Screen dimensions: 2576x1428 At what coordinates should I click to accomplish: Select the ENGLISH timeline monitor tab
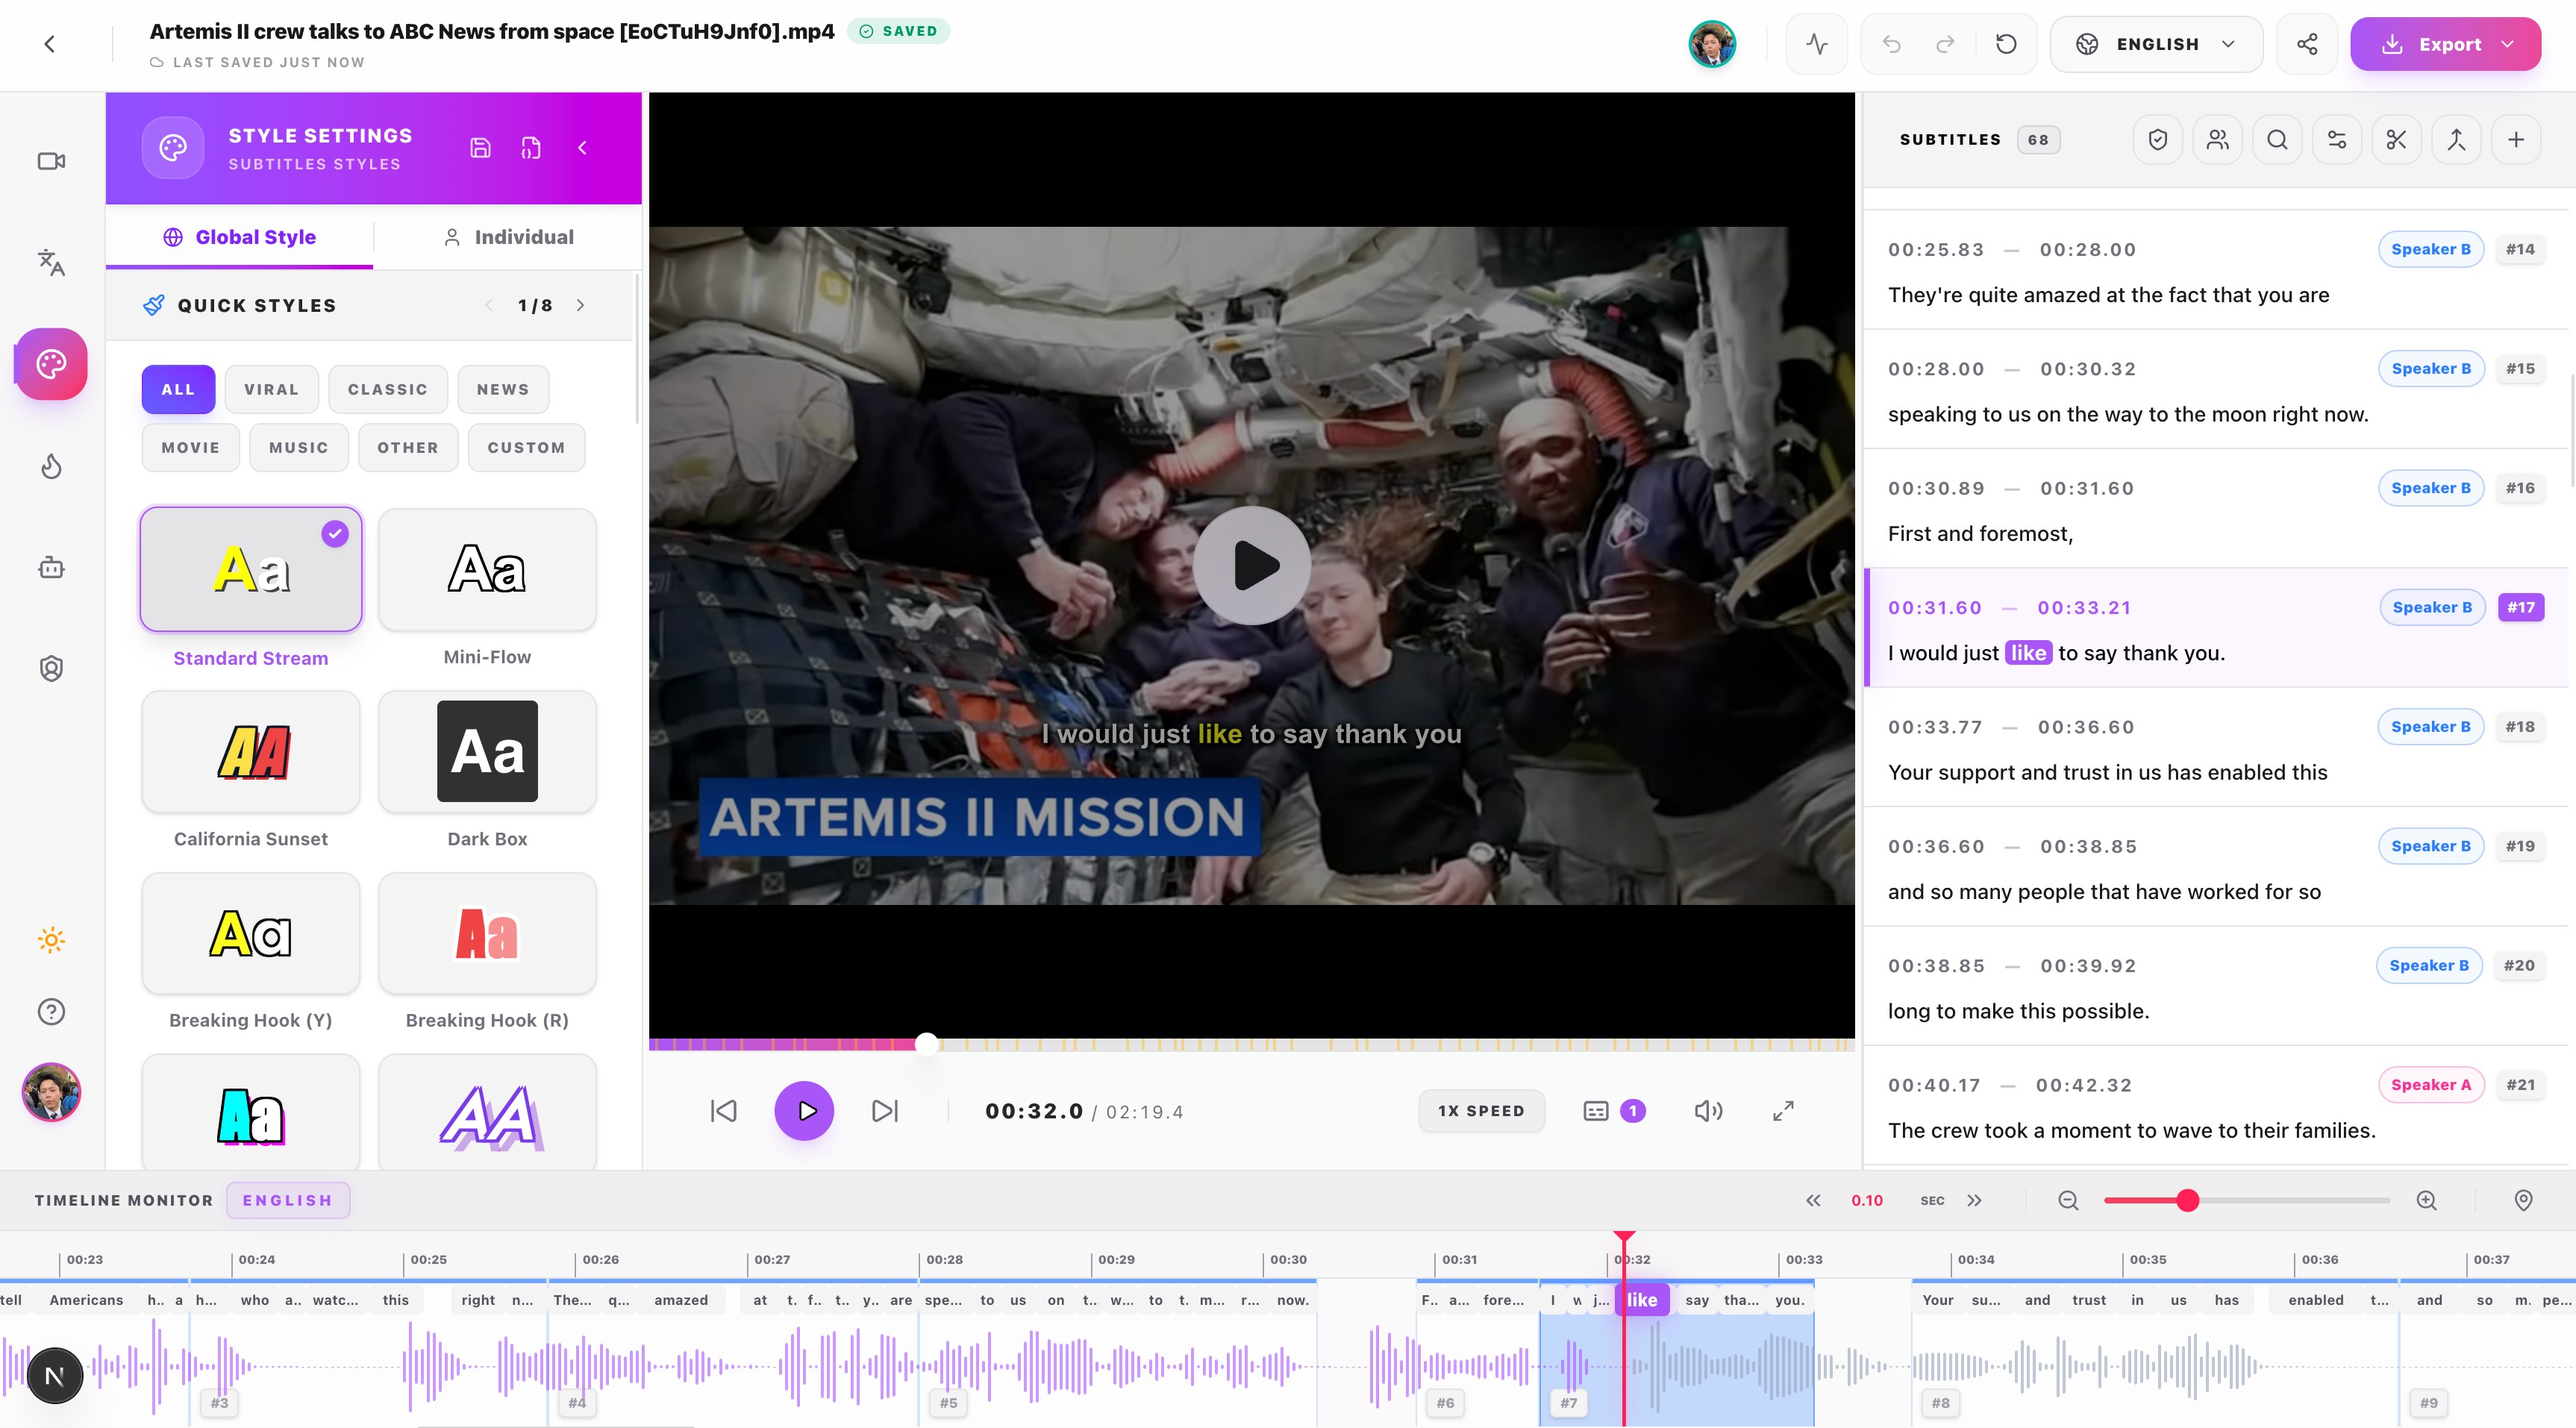tap(288, 1200)
